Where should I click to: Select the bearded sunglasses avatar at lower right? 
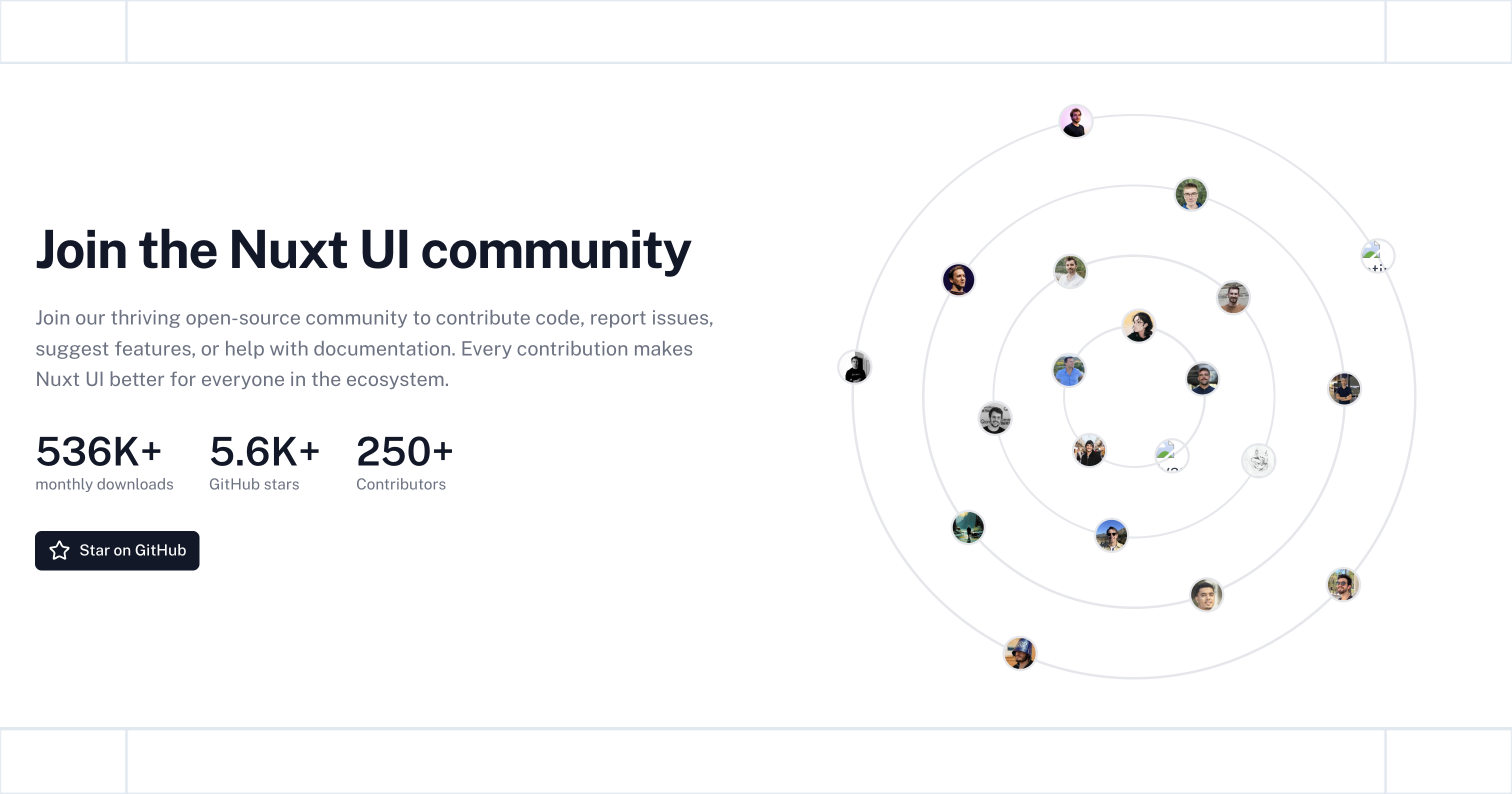tap(1343, 584)
